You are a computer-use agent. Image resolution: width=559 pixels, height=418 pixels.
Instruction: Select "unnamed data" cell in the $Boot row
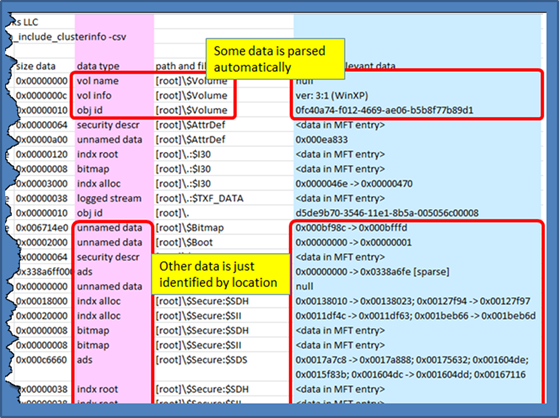coord(109,243)
